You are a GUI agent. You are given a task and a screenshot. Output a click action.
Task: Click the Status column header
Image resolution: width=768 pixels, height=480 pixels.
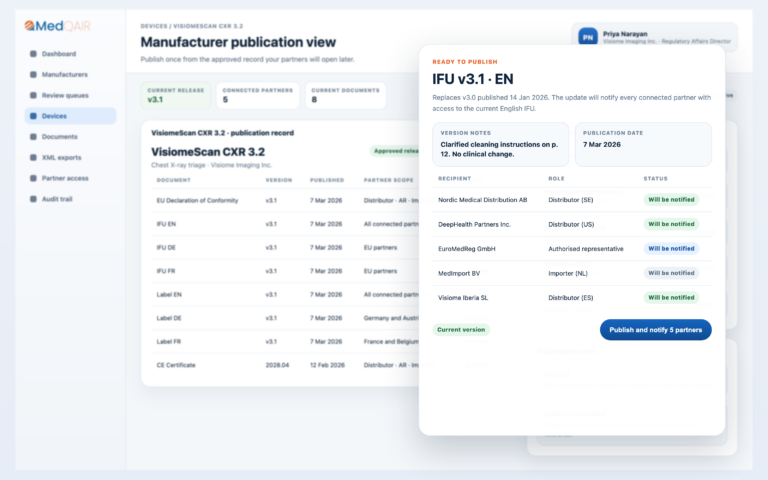click(x=655, y=179)
